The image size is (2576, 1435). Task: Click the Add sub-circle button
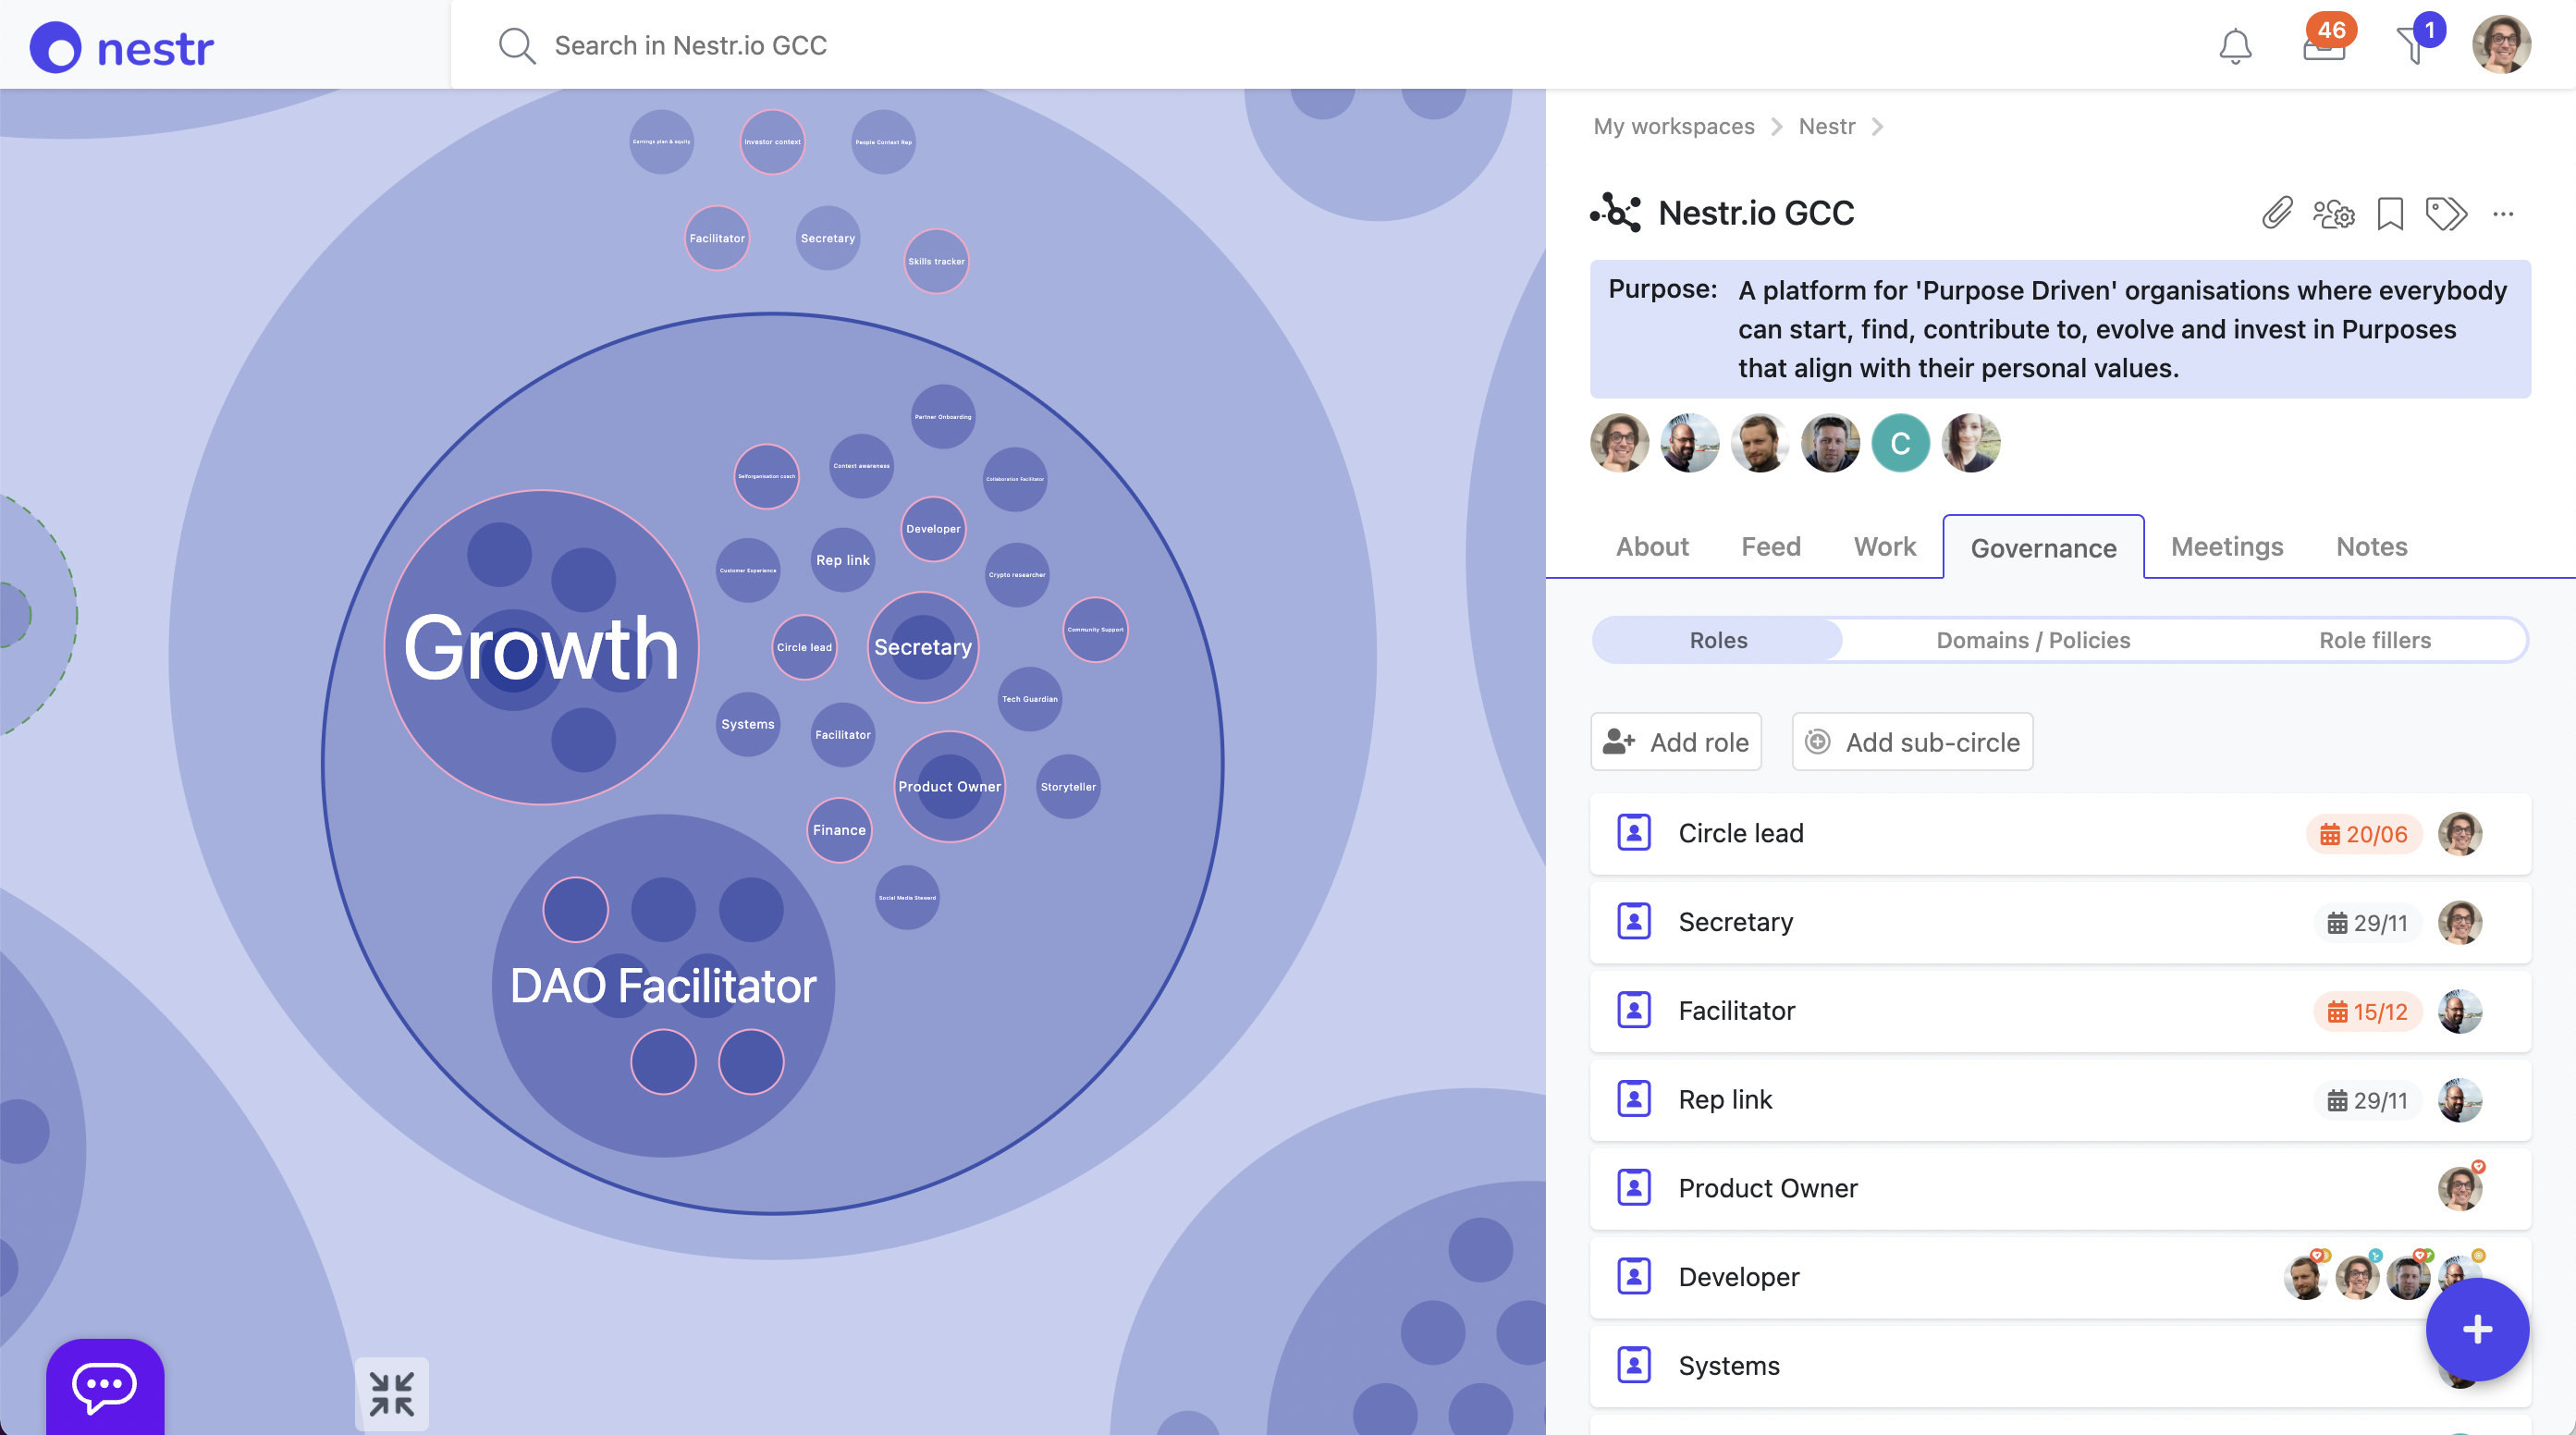point(1912,742)
